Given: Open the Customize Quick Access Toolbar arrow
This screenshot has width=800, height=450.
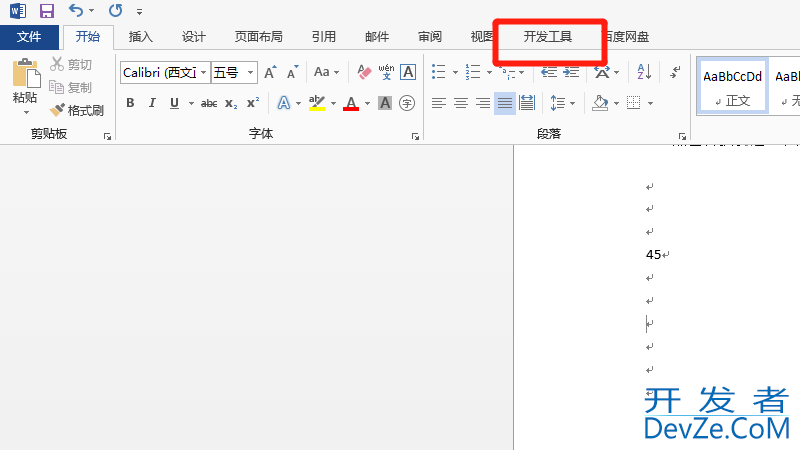Looking at the screenshot, I should [139, 11].
